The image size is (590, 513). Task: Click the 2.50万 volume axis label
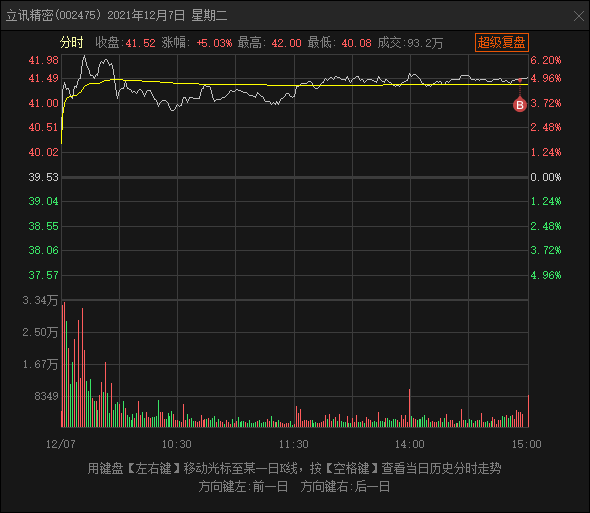coord(40,332)
